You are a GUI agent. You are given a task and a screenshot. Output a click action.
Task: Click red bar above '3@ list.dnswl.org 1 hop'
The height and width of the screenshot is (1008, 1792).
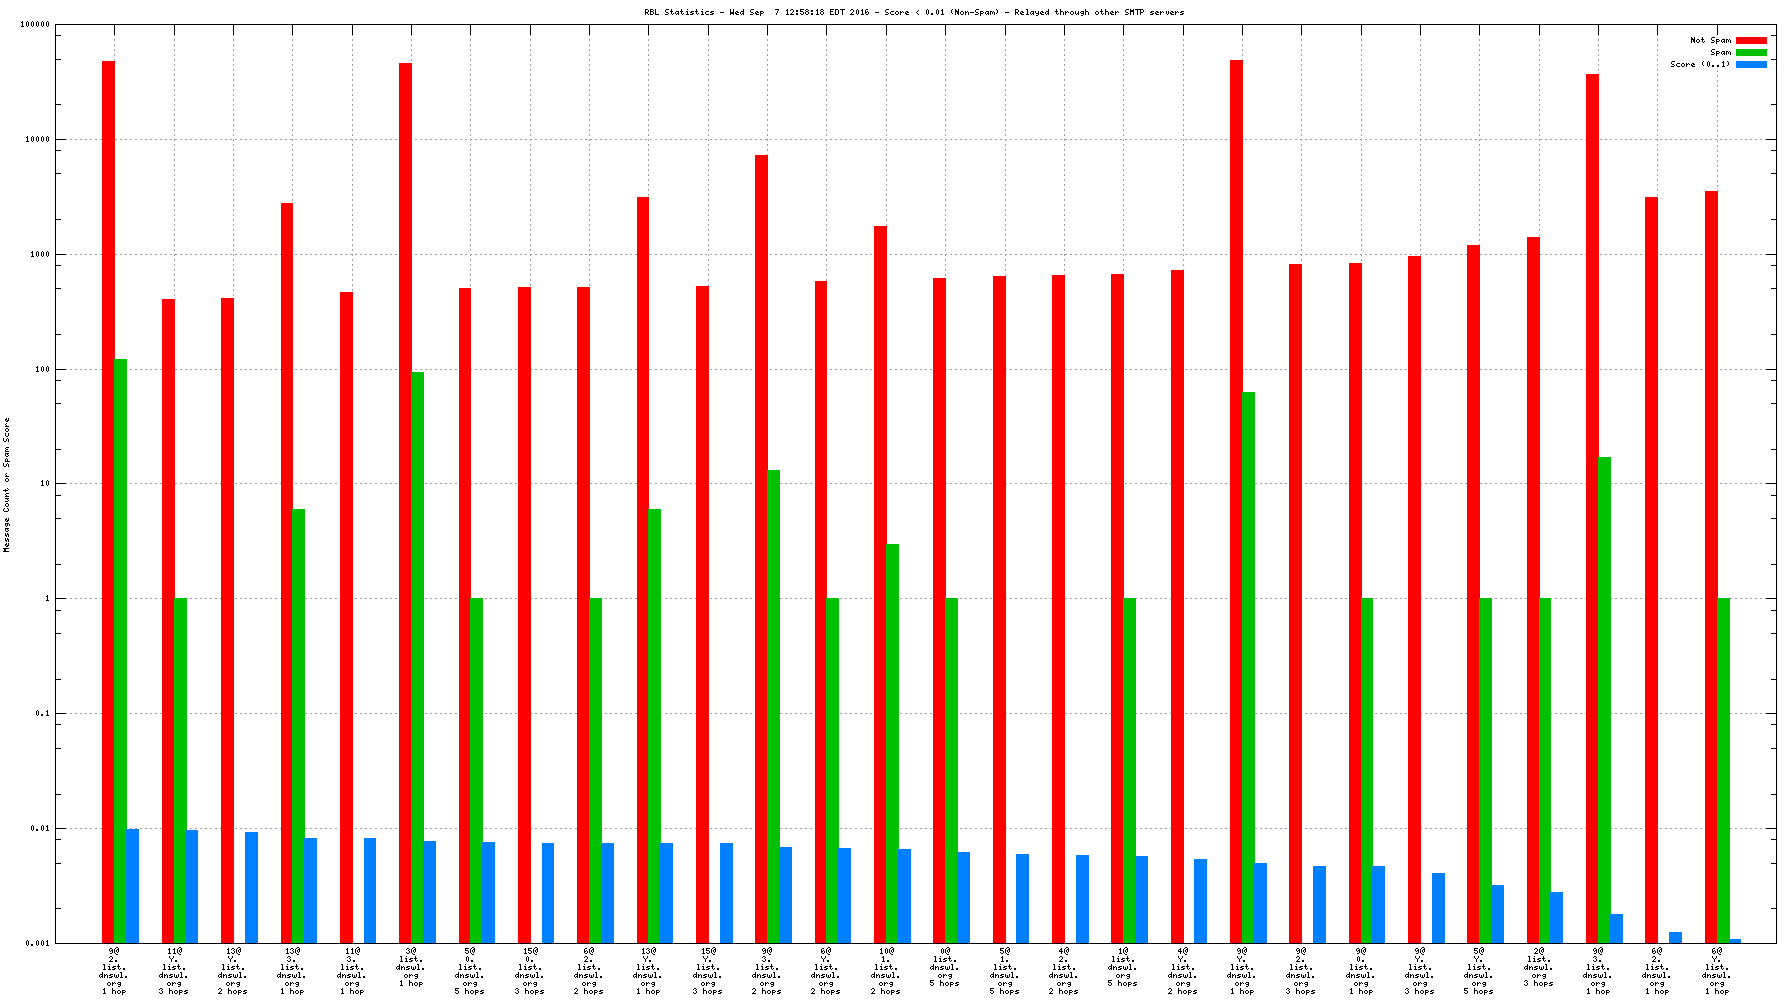405,500
